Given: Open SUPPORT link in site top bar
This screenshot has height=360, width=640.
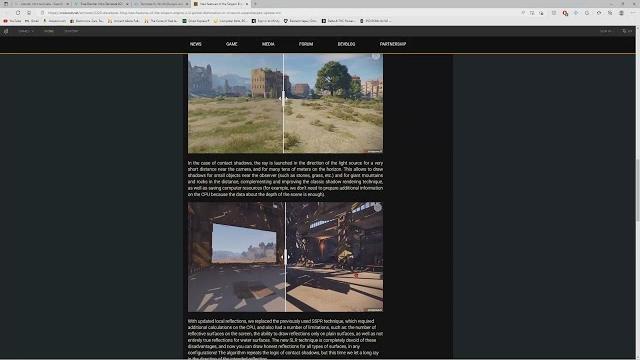Looking at the screenshot, I should (x=71, y=31).
